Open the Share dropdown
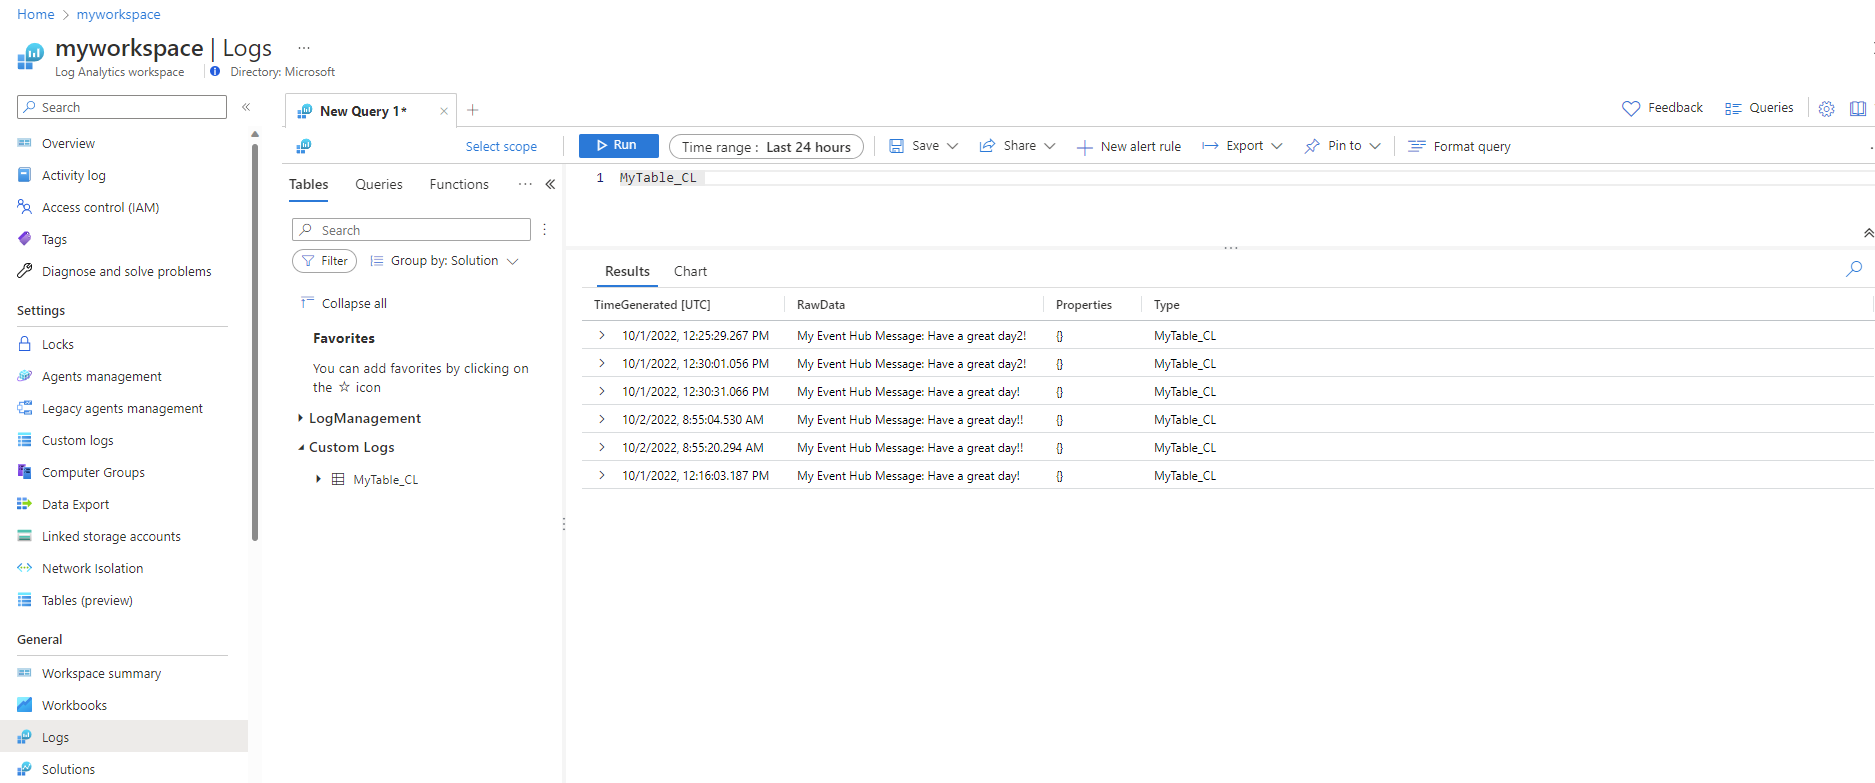The height and width of the screenshot is (783, 1875). (1017, 146)
